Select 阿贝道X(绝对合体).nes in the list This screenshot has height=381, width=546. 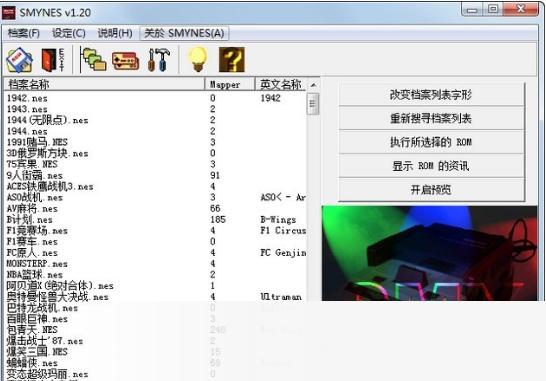(x=60, y=286)
